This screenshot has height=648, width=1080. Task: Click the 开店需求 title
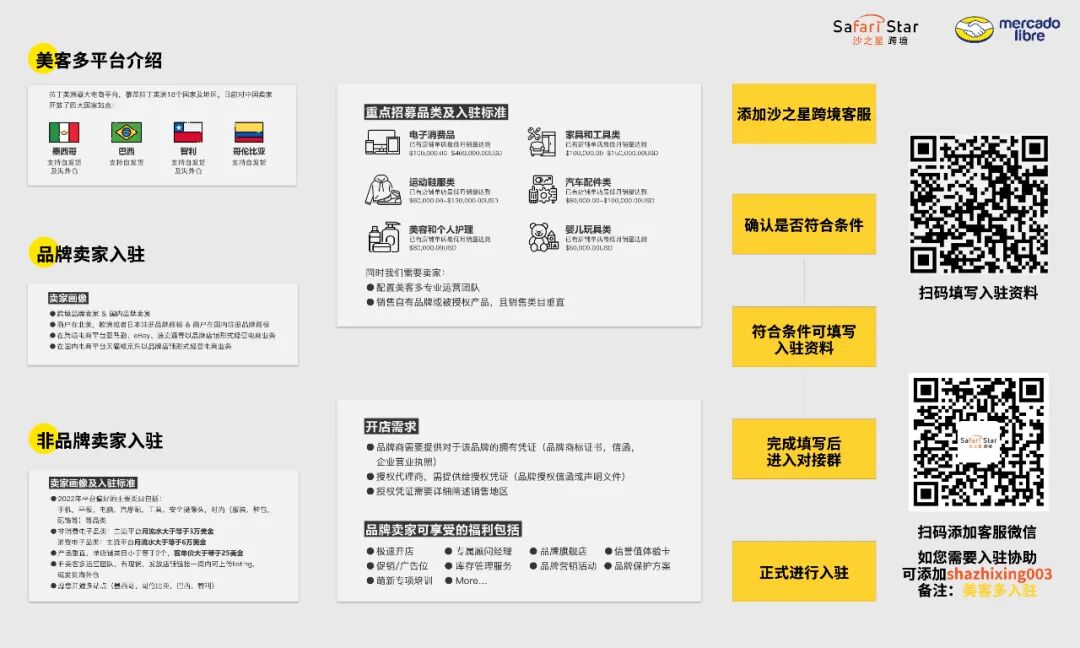tap(391, 426)
